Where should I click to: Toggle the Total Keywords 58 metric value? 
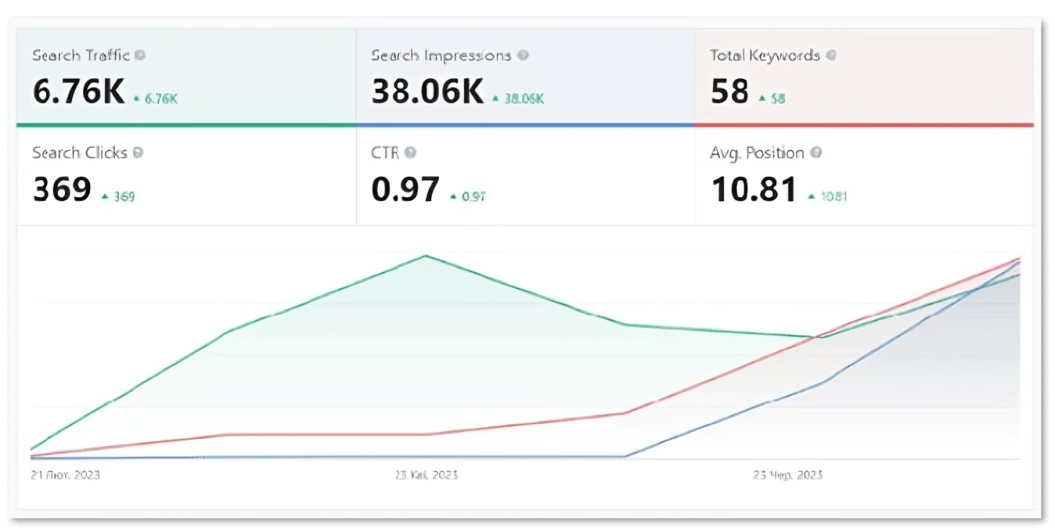click(x=730, y=92)
